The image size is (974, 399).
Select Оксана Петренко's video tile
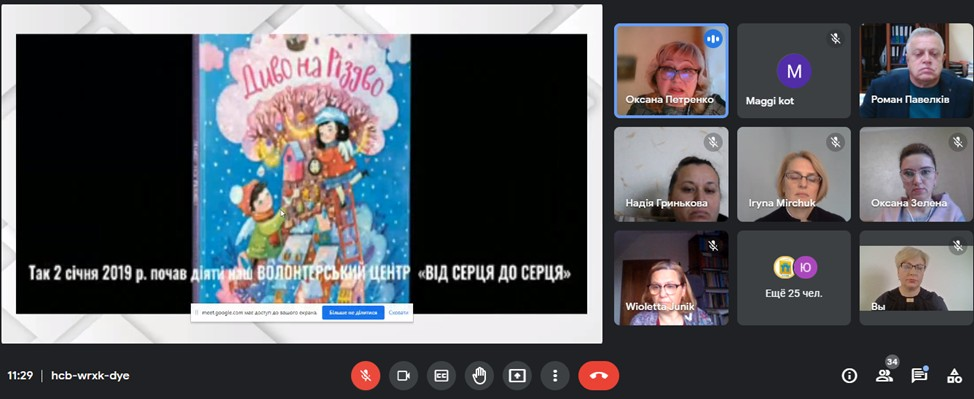[671, 71]
